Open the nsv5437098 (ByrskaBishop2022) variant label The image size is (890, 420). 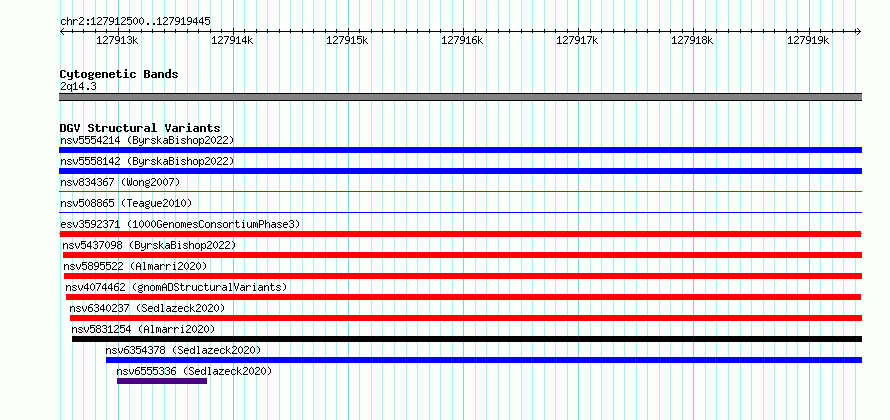149,245
